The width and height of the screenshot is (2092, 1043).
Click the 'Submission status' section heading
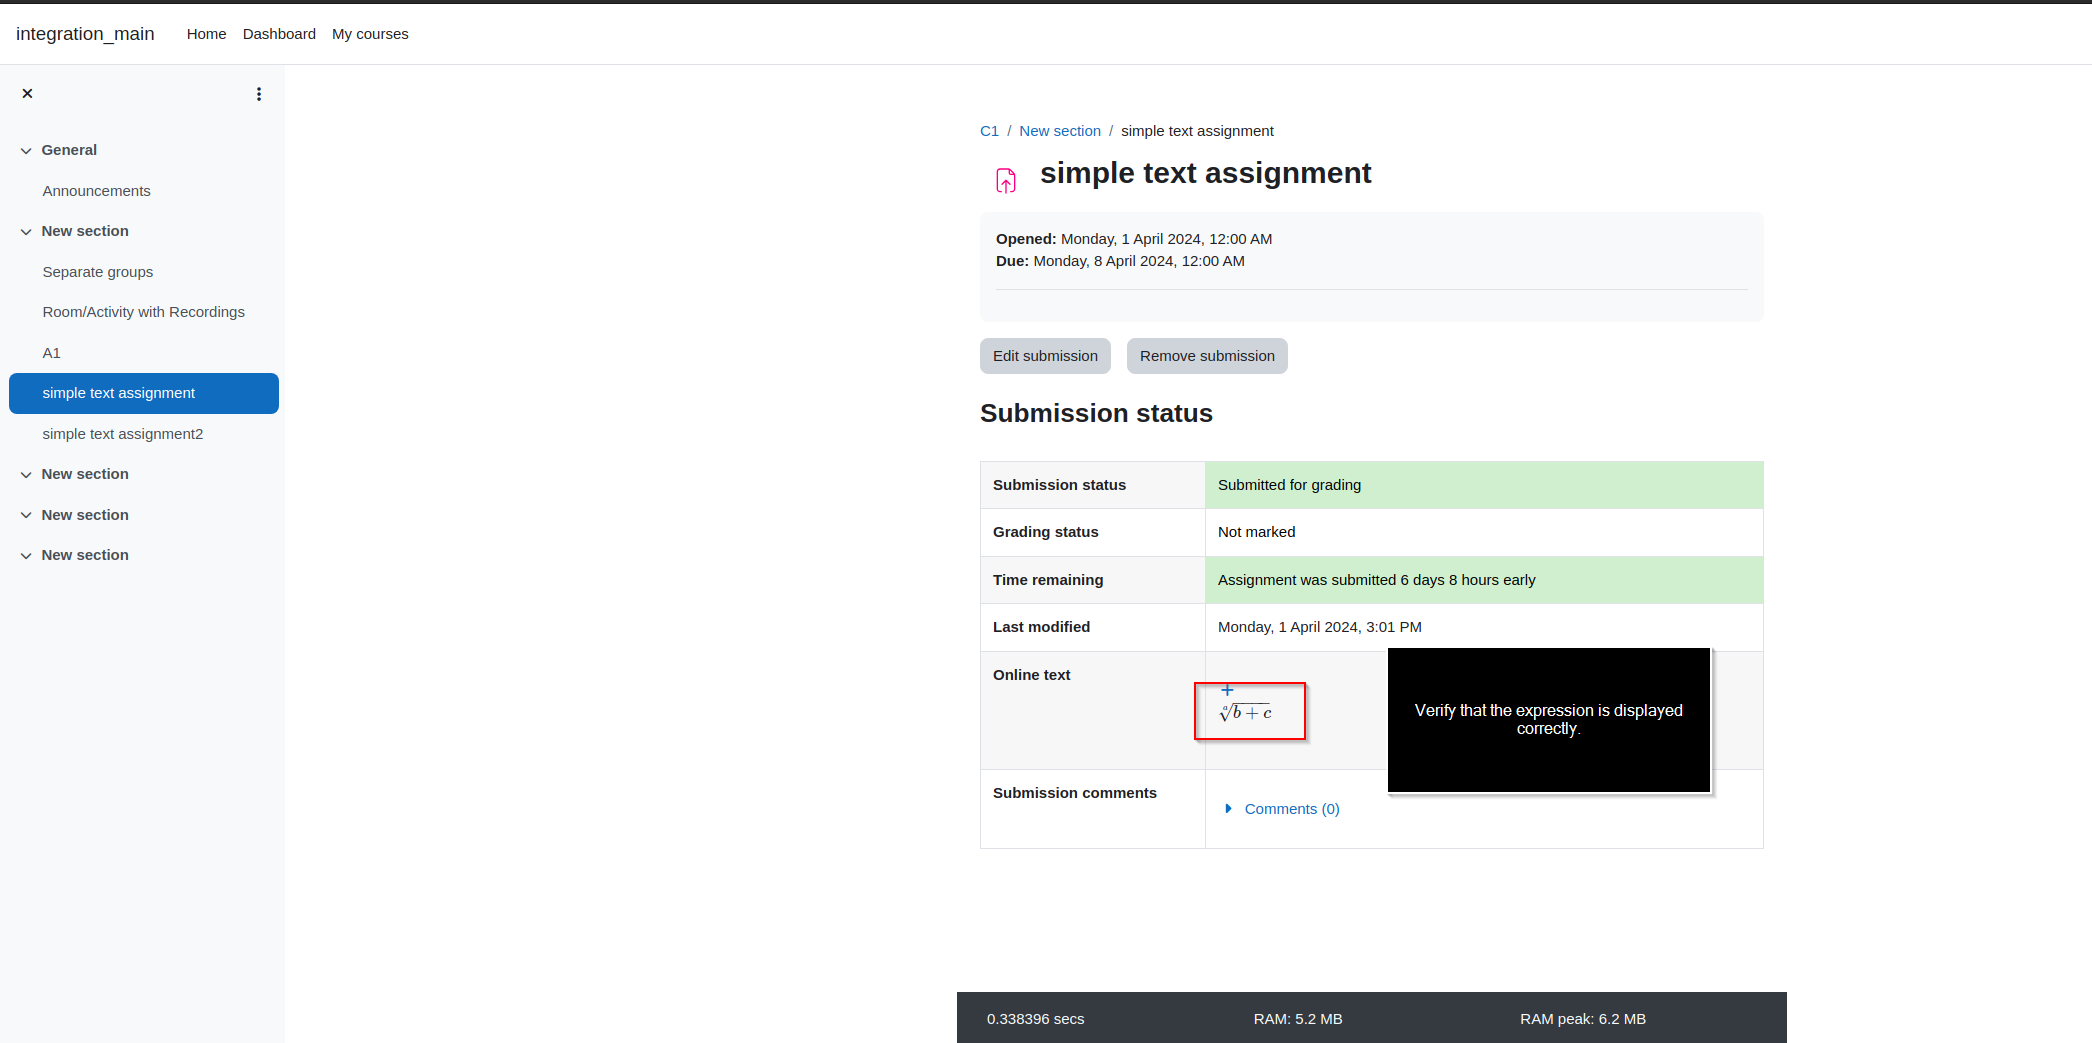[x=1096, y=413]
